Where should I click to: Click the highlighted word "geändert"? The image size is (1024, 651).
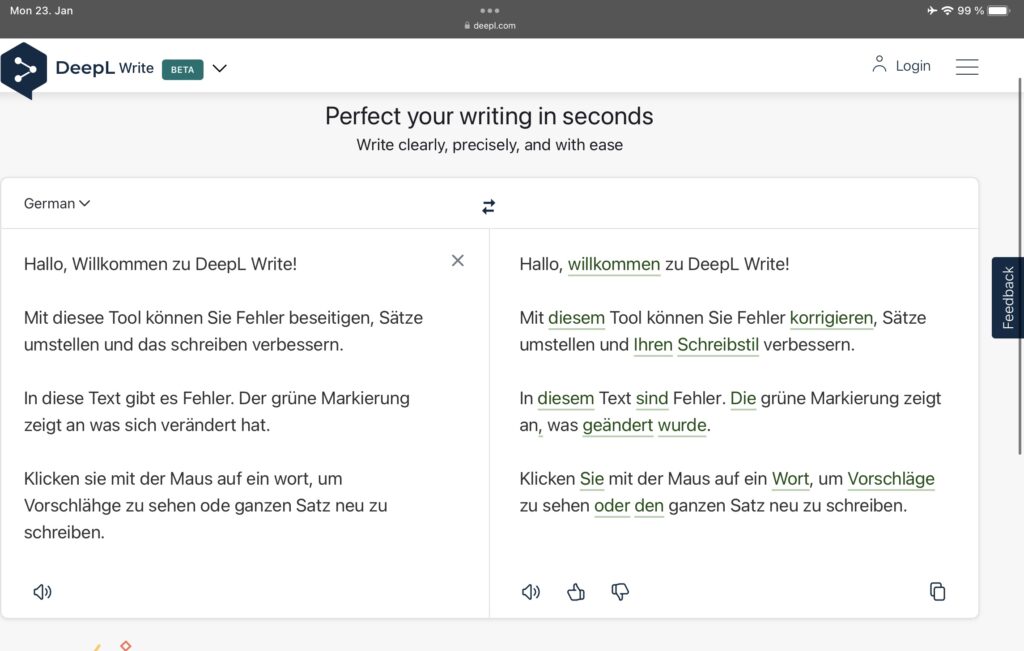tap(618, 425)
